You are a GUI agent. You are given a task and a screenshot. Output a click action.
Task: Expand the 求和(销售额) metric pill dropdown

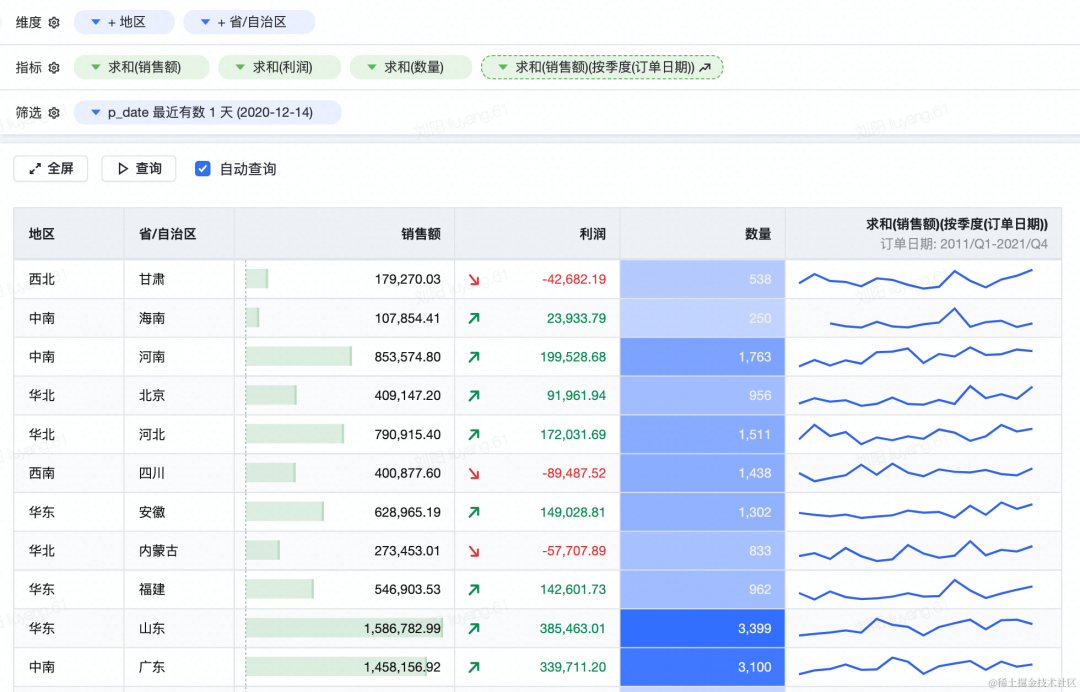tap(97, 67)
